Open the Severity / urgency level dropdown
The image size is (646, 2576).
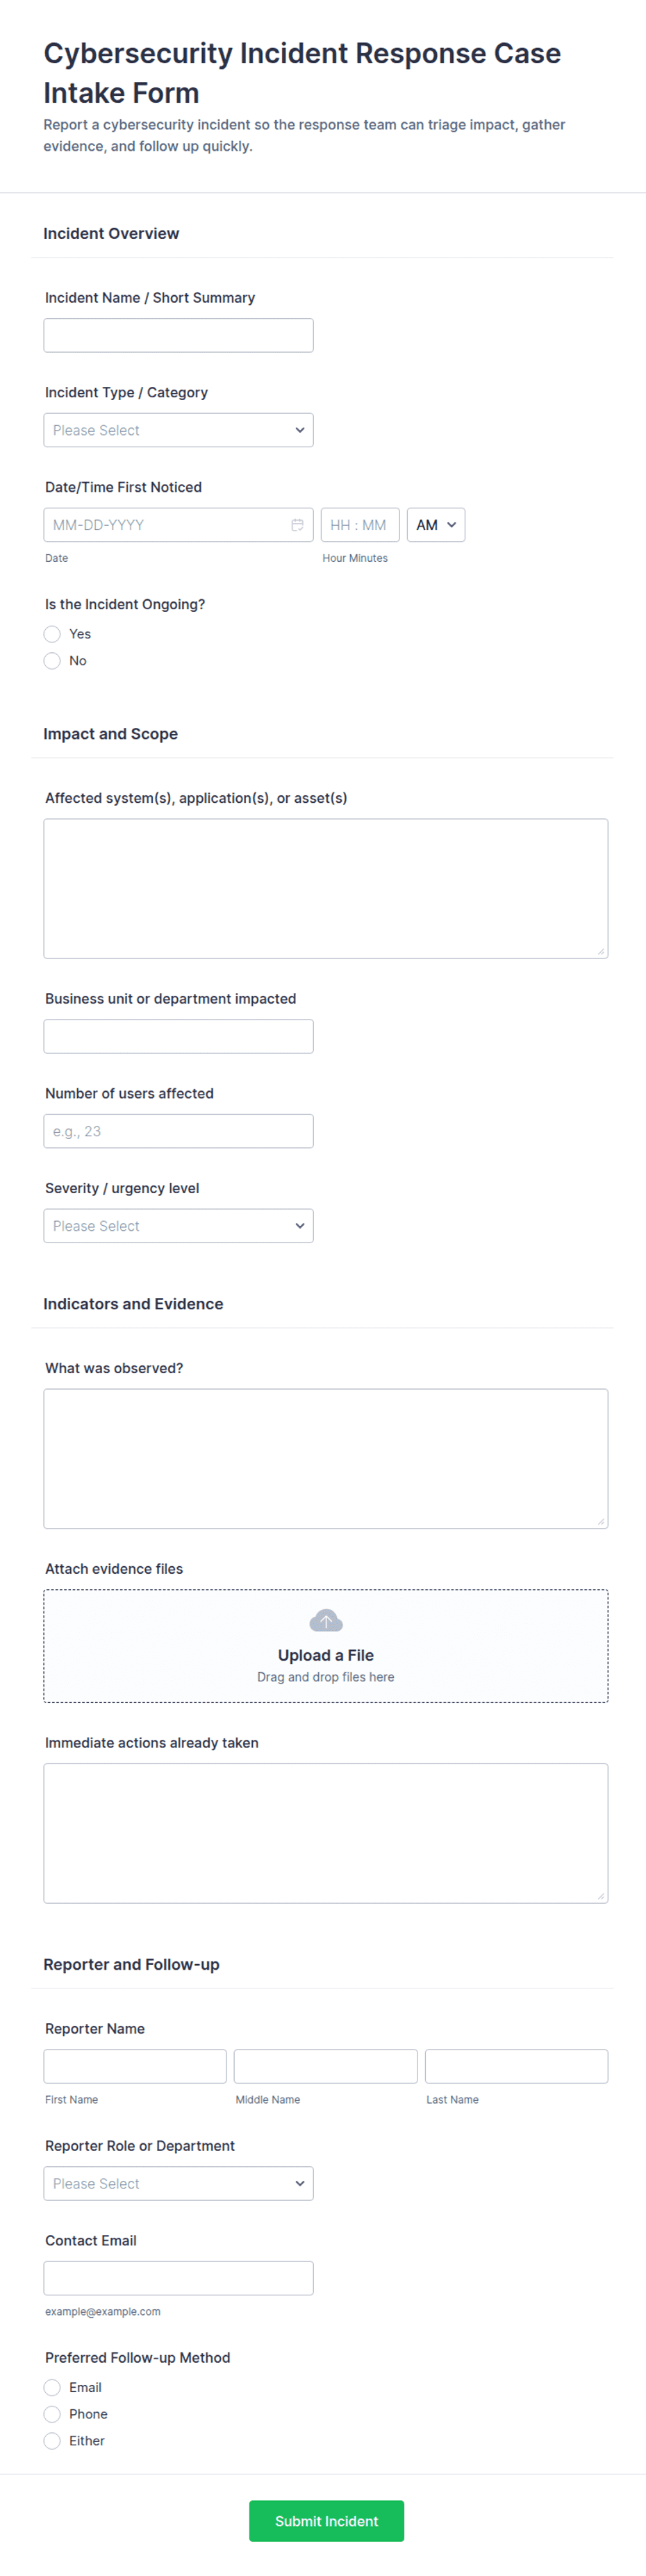(x=178, y=1225)
